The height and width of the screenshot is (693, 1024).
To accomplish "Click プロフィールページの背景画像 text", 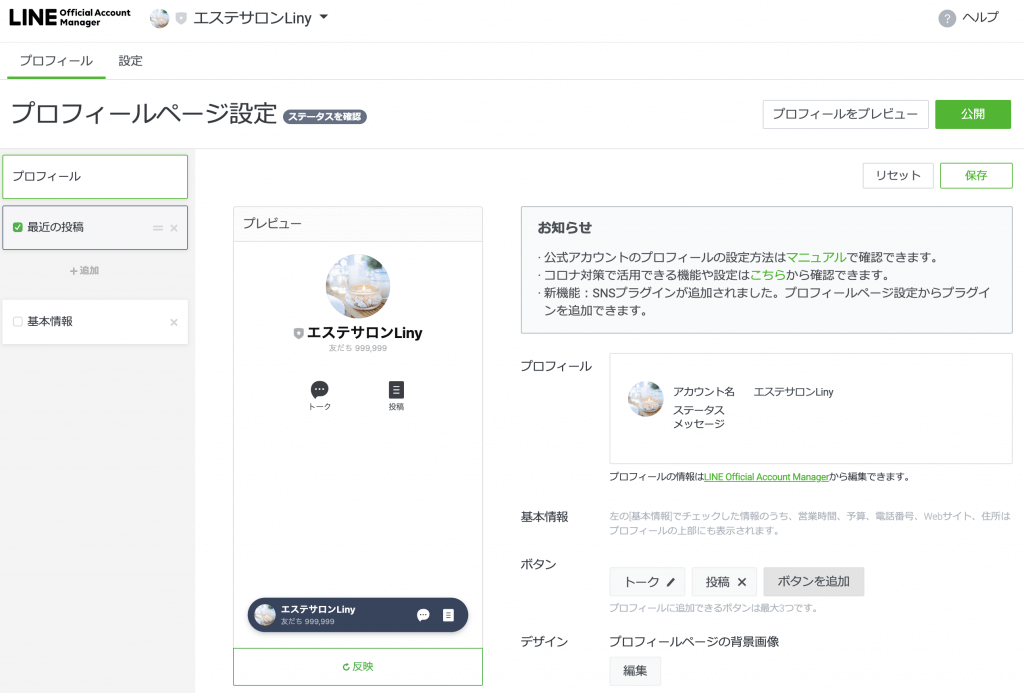I will 694,641.
